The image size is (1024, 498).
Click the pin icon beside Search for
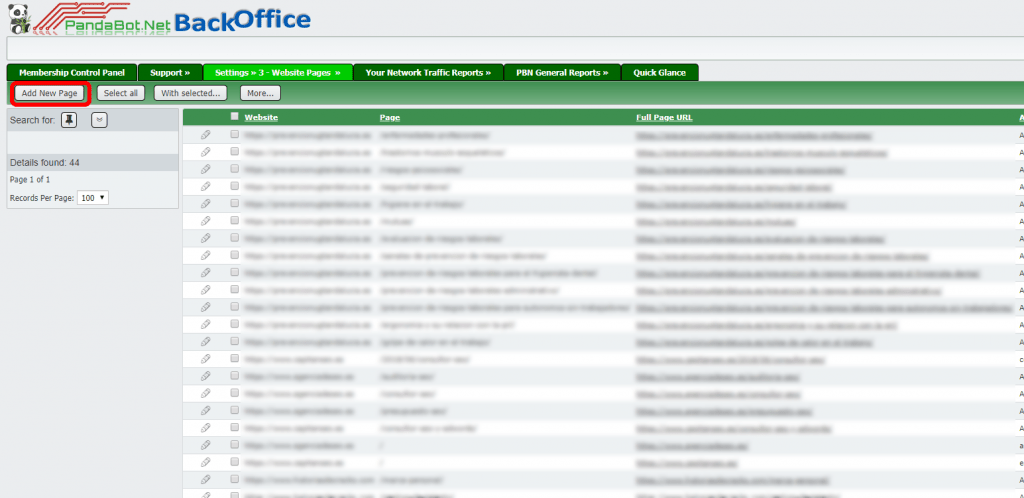pos(68,120)
